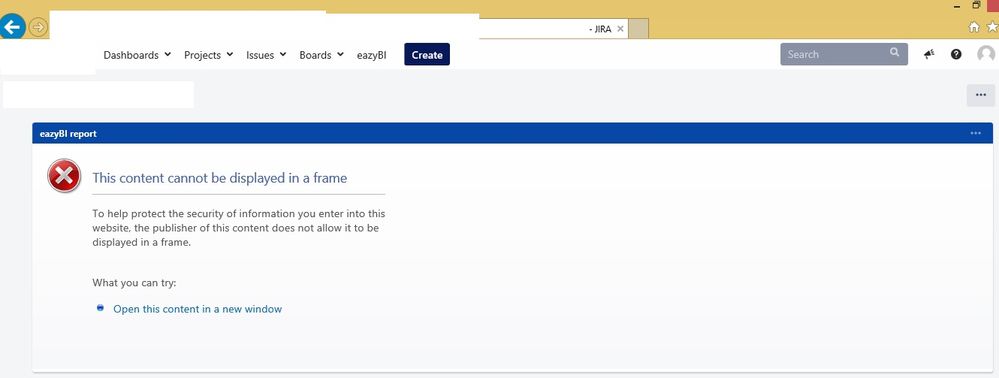
Task: Minimize the browser window
Action: tap(957, 6)
